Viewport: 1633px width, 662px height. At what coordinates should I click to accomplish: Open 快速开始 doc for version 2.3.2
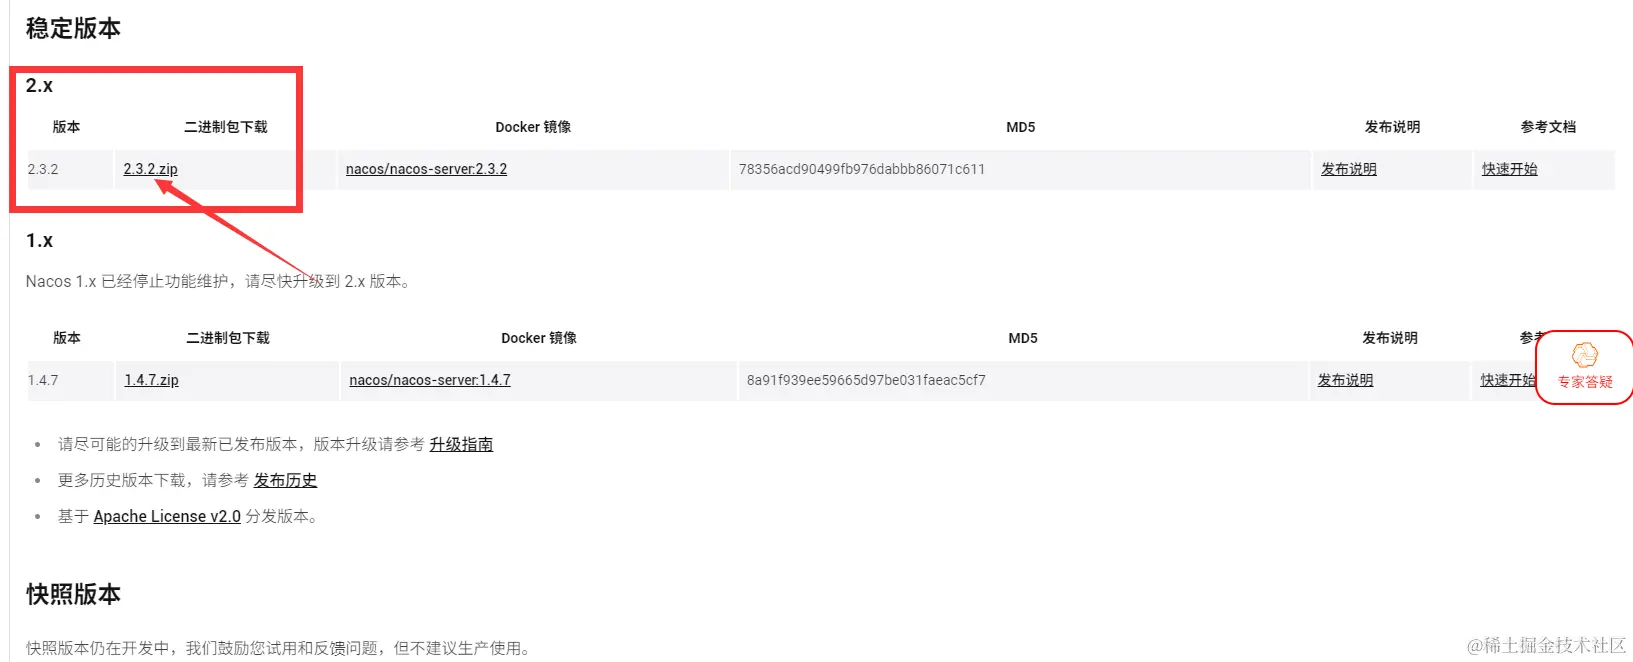click(1509, 169)
